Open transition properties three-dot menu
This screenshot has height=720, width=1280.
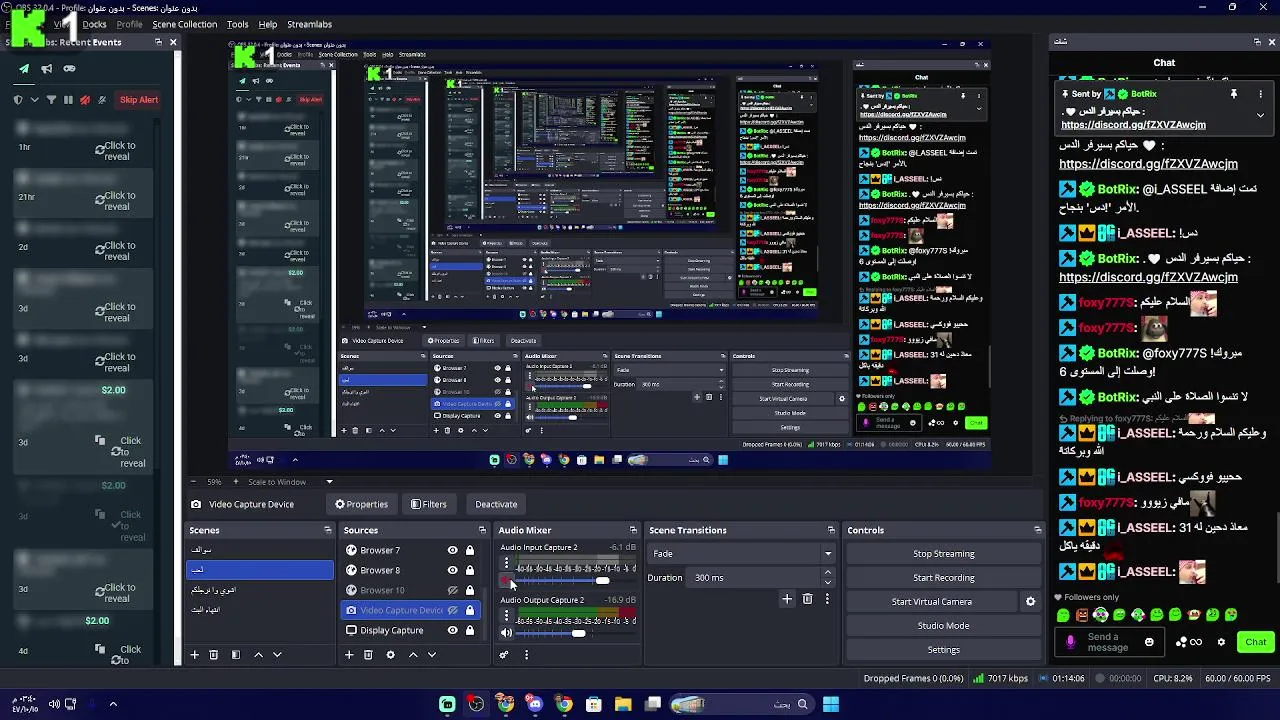(827, 599)
